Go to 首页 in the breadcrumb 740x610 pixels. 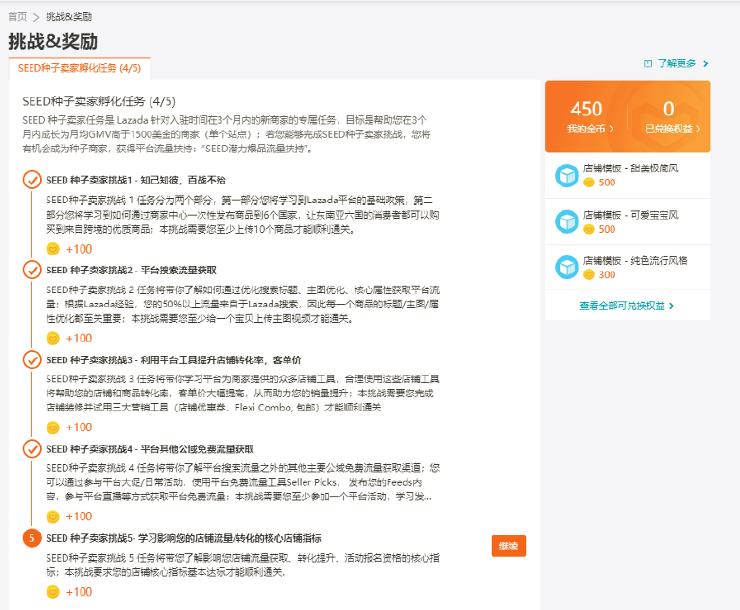18,17
